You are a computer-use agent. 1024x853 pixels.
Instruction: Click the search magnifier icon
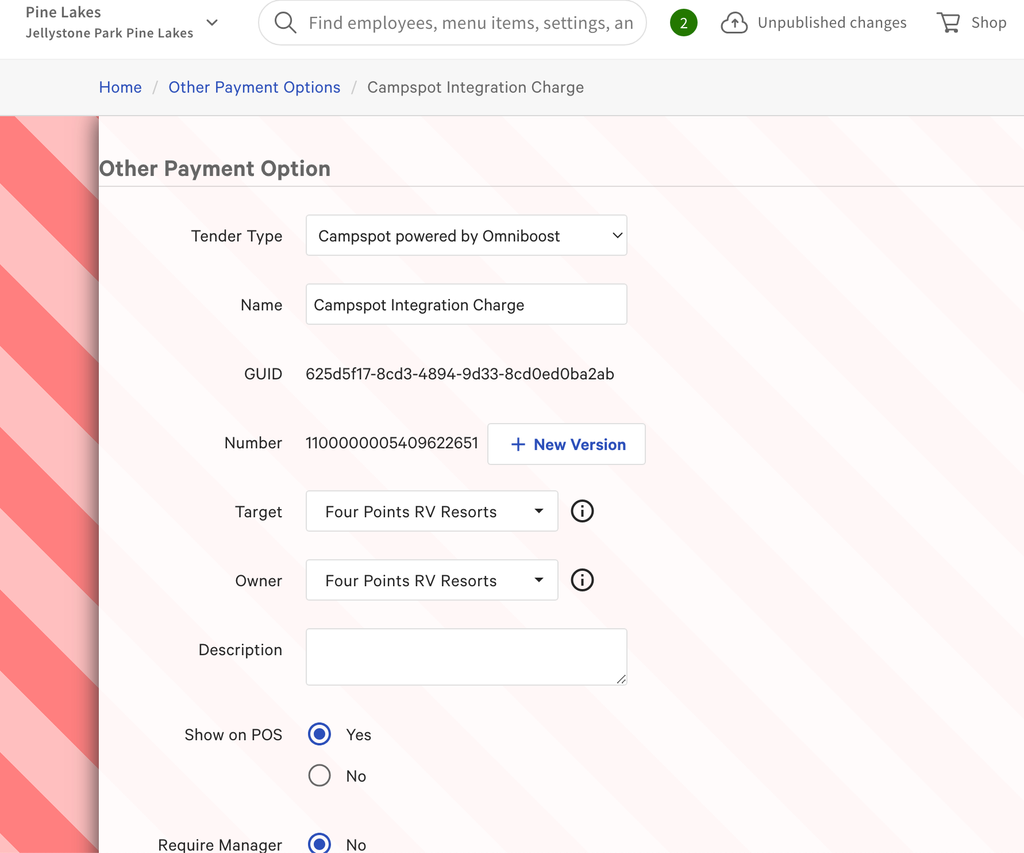pos(285,23)
